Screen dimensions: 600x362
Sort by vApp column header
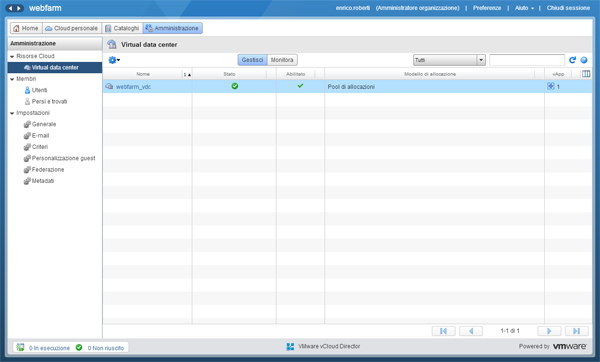(558, 74)
